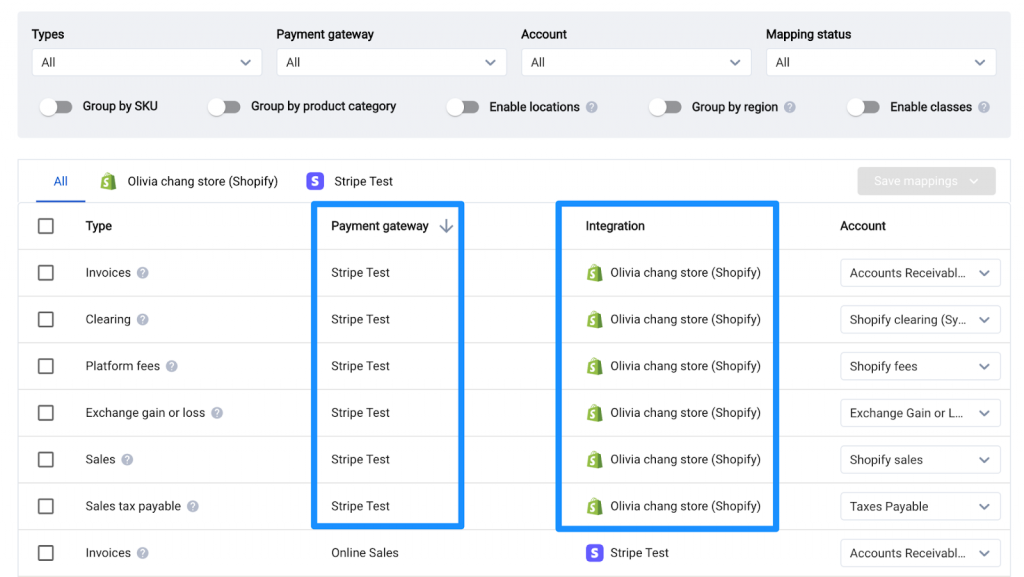This screenshot has width=1024, height=577.
Task: Click the help icon beside Sales tax payable
Action: tap(193, 507)
